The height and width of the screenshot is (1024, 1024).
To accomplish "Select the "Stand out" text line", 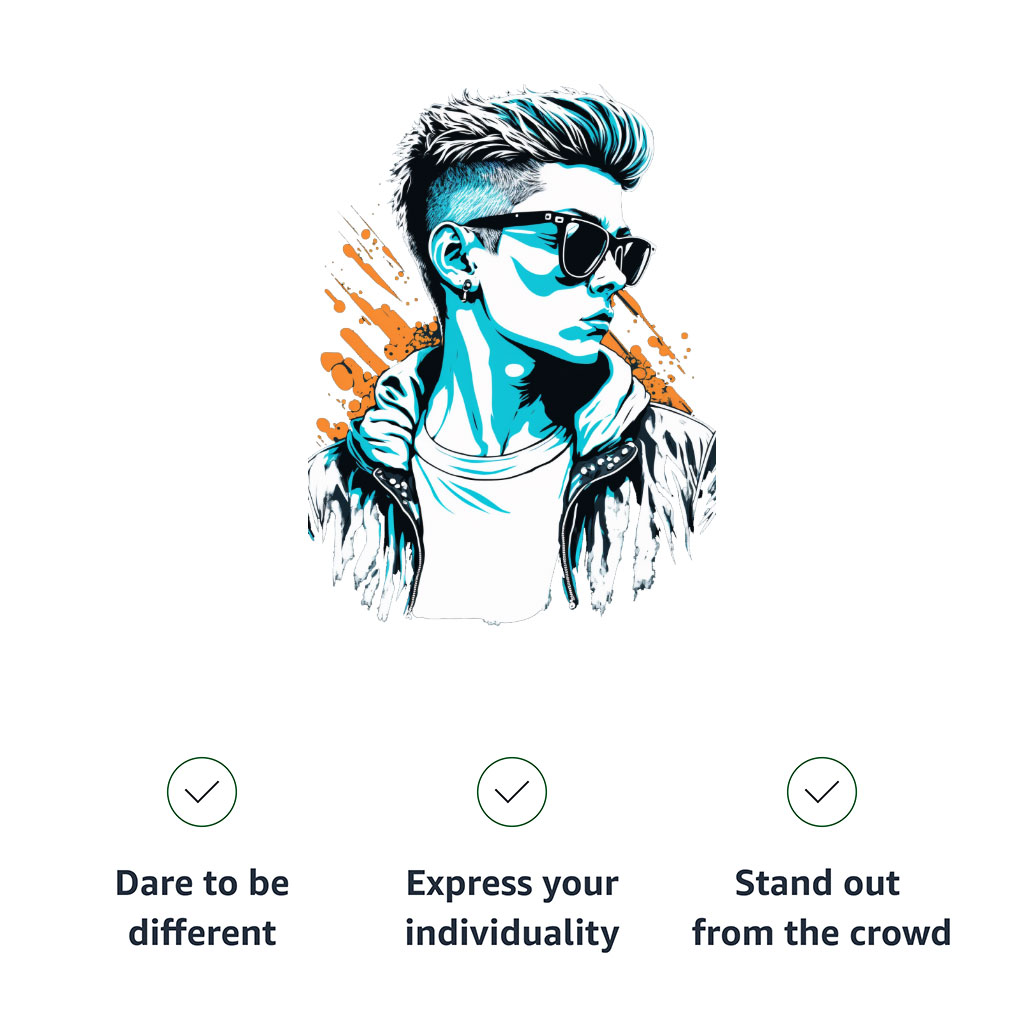I will (817, 883).
